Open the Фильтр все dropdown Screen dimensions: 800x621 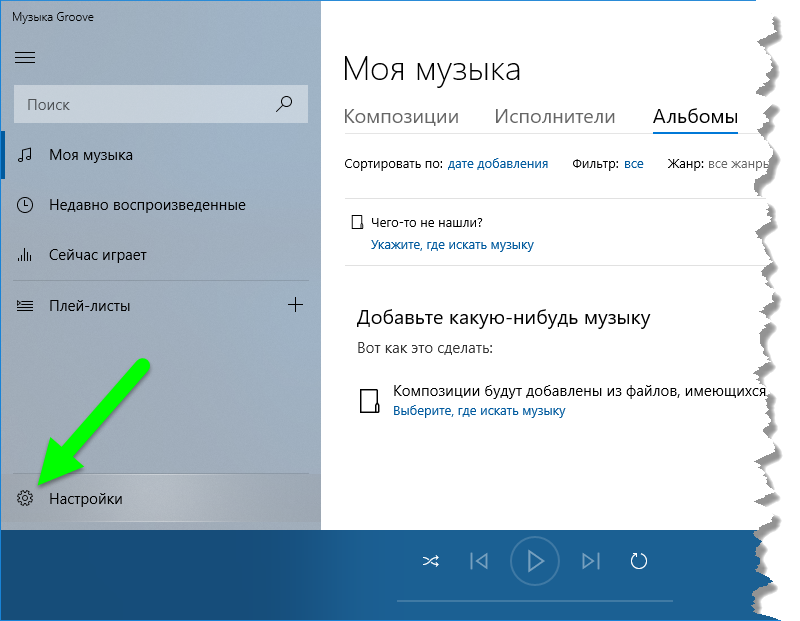point(633,164)
